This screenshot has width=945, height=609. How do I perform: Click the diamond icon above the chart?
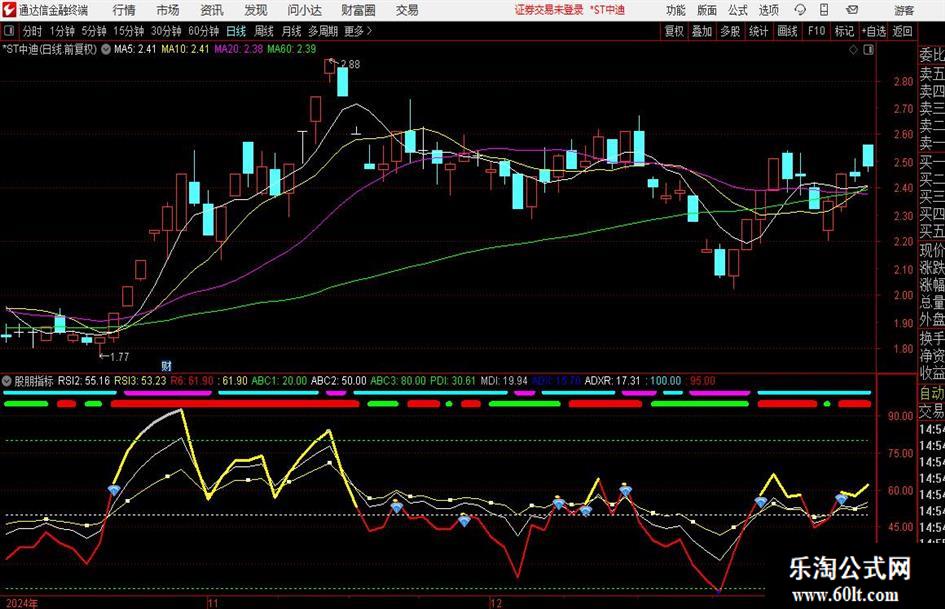coord(853,50)
